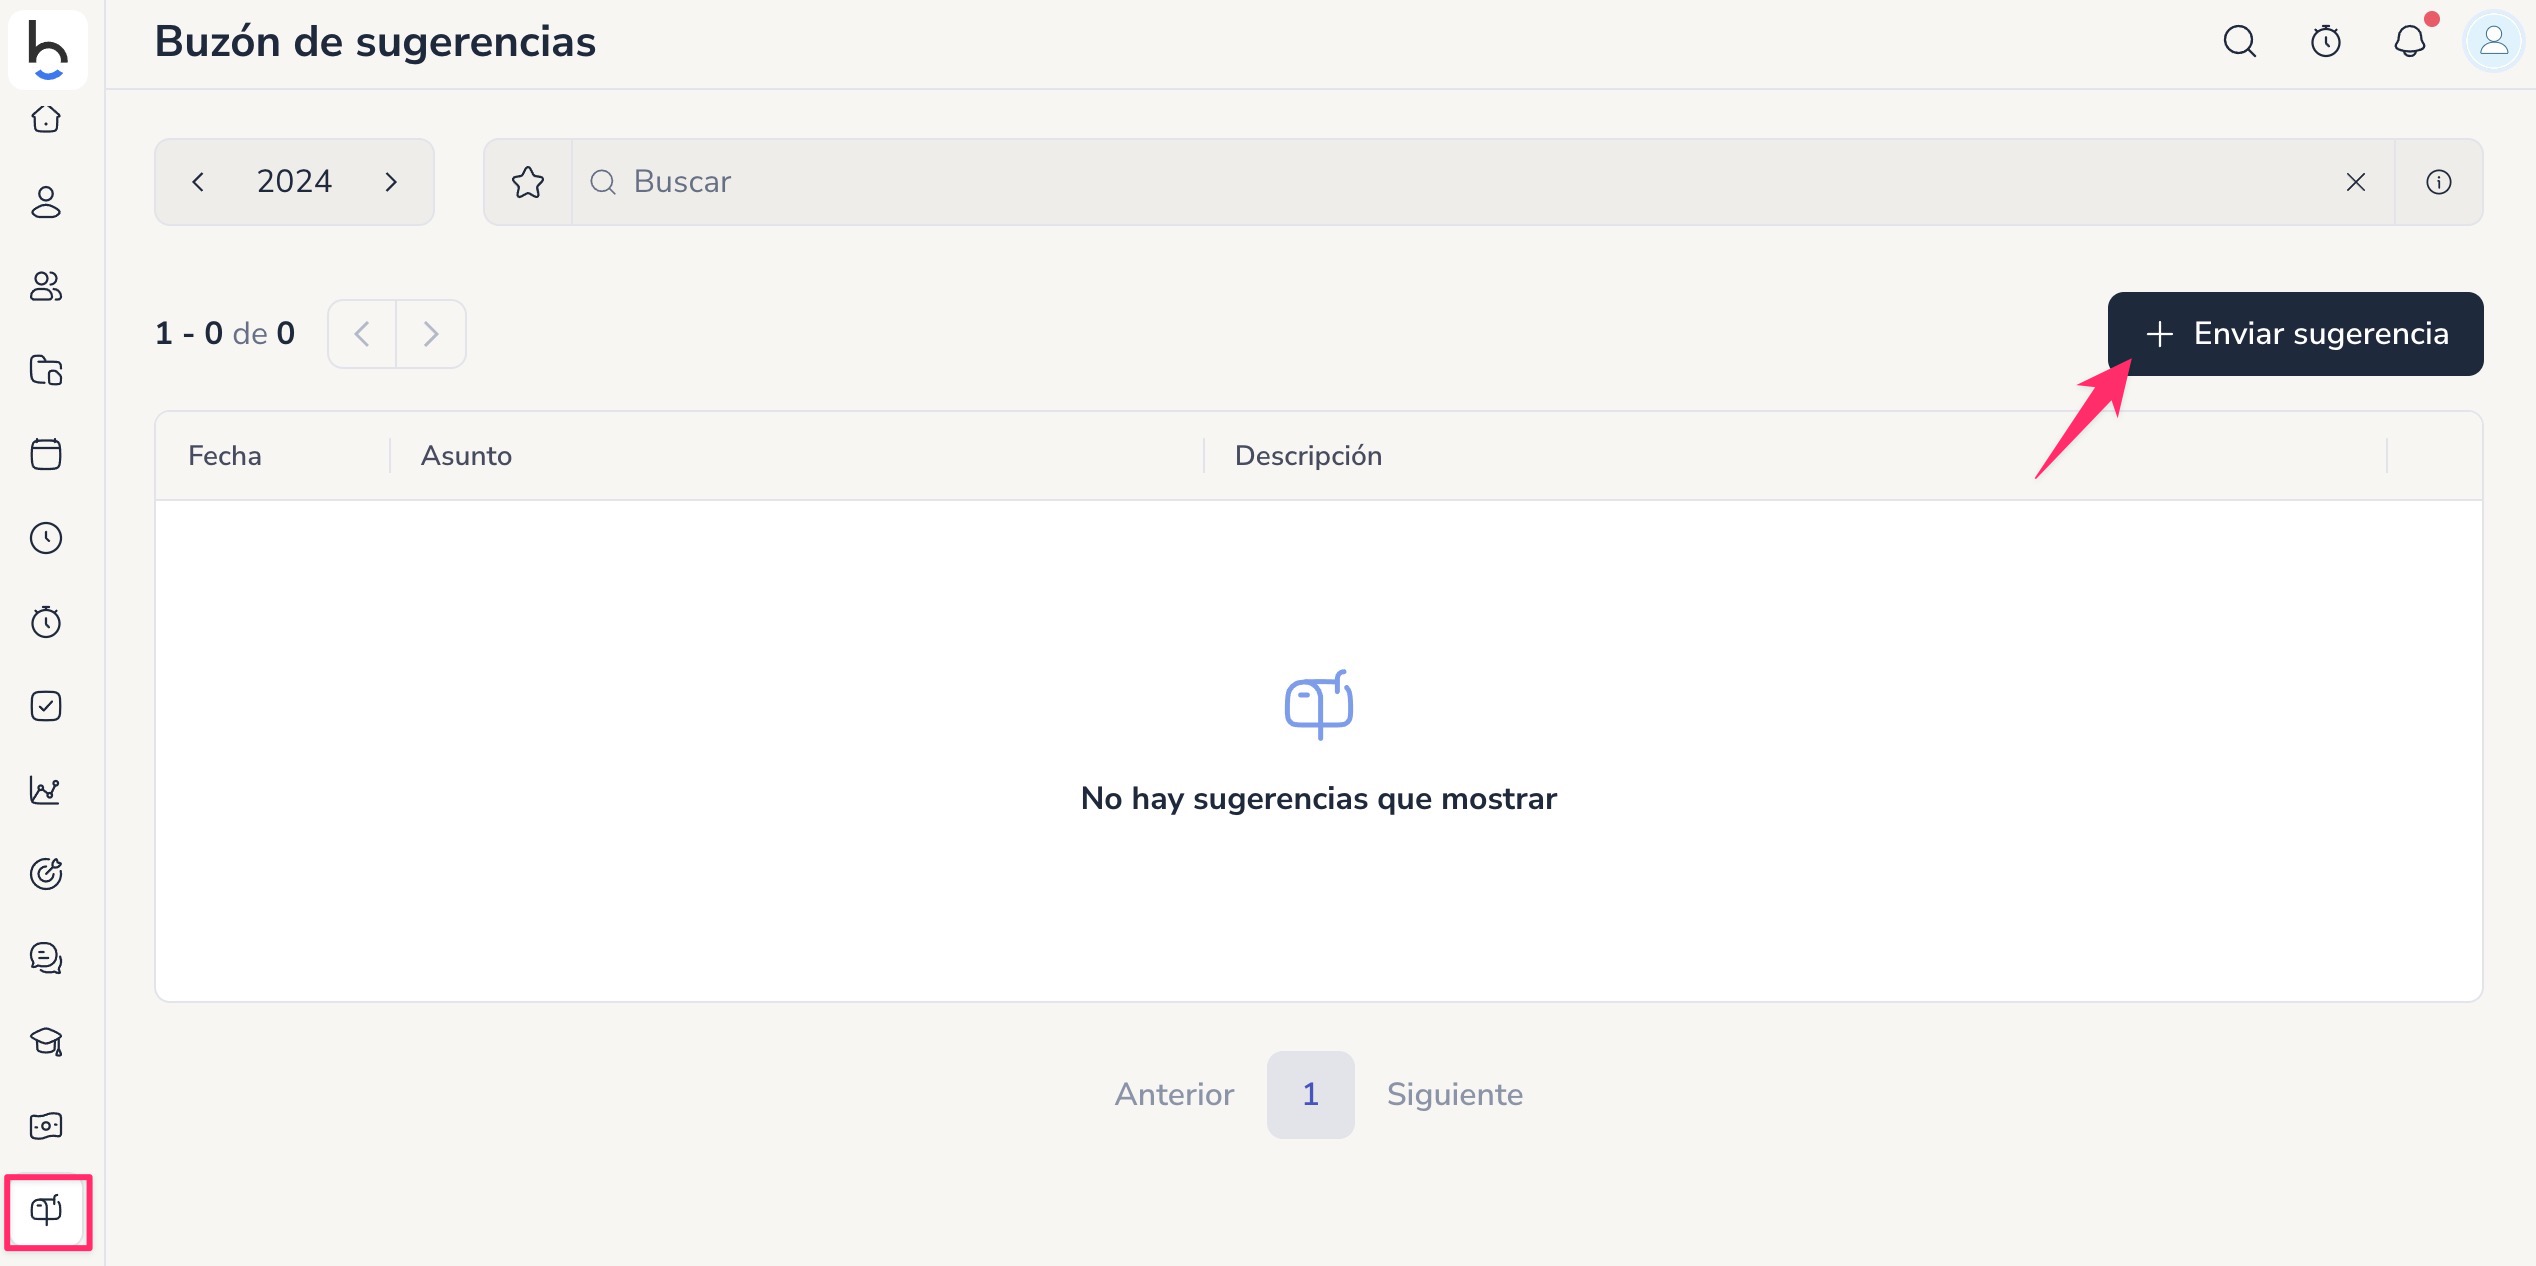The height and width of the screenshot is (1266, 2536).
Task: Open the stopwatch sidebar icon
Action: [46, 622]
